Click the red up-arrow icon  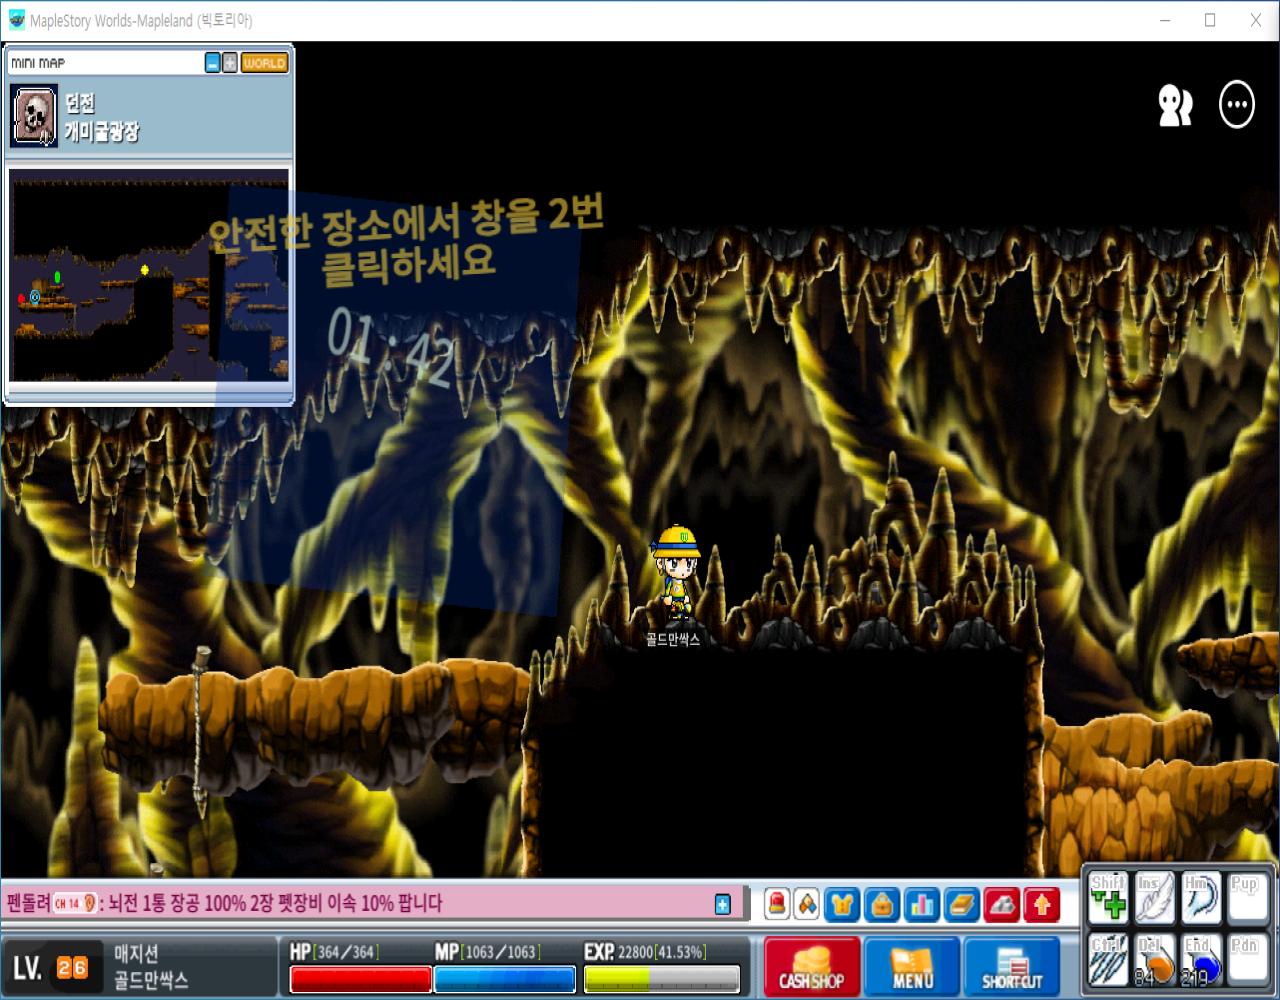[x=1042, y=905]
